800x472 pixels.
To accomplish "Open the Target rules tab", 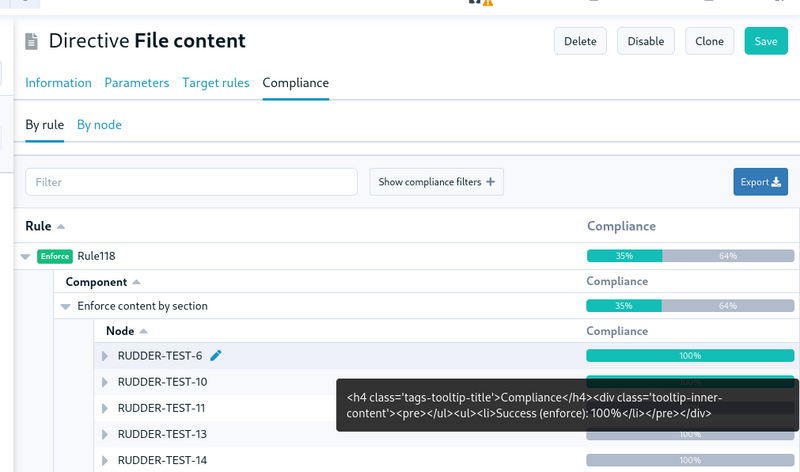I will pyautogui.click(x=216, y=83).
